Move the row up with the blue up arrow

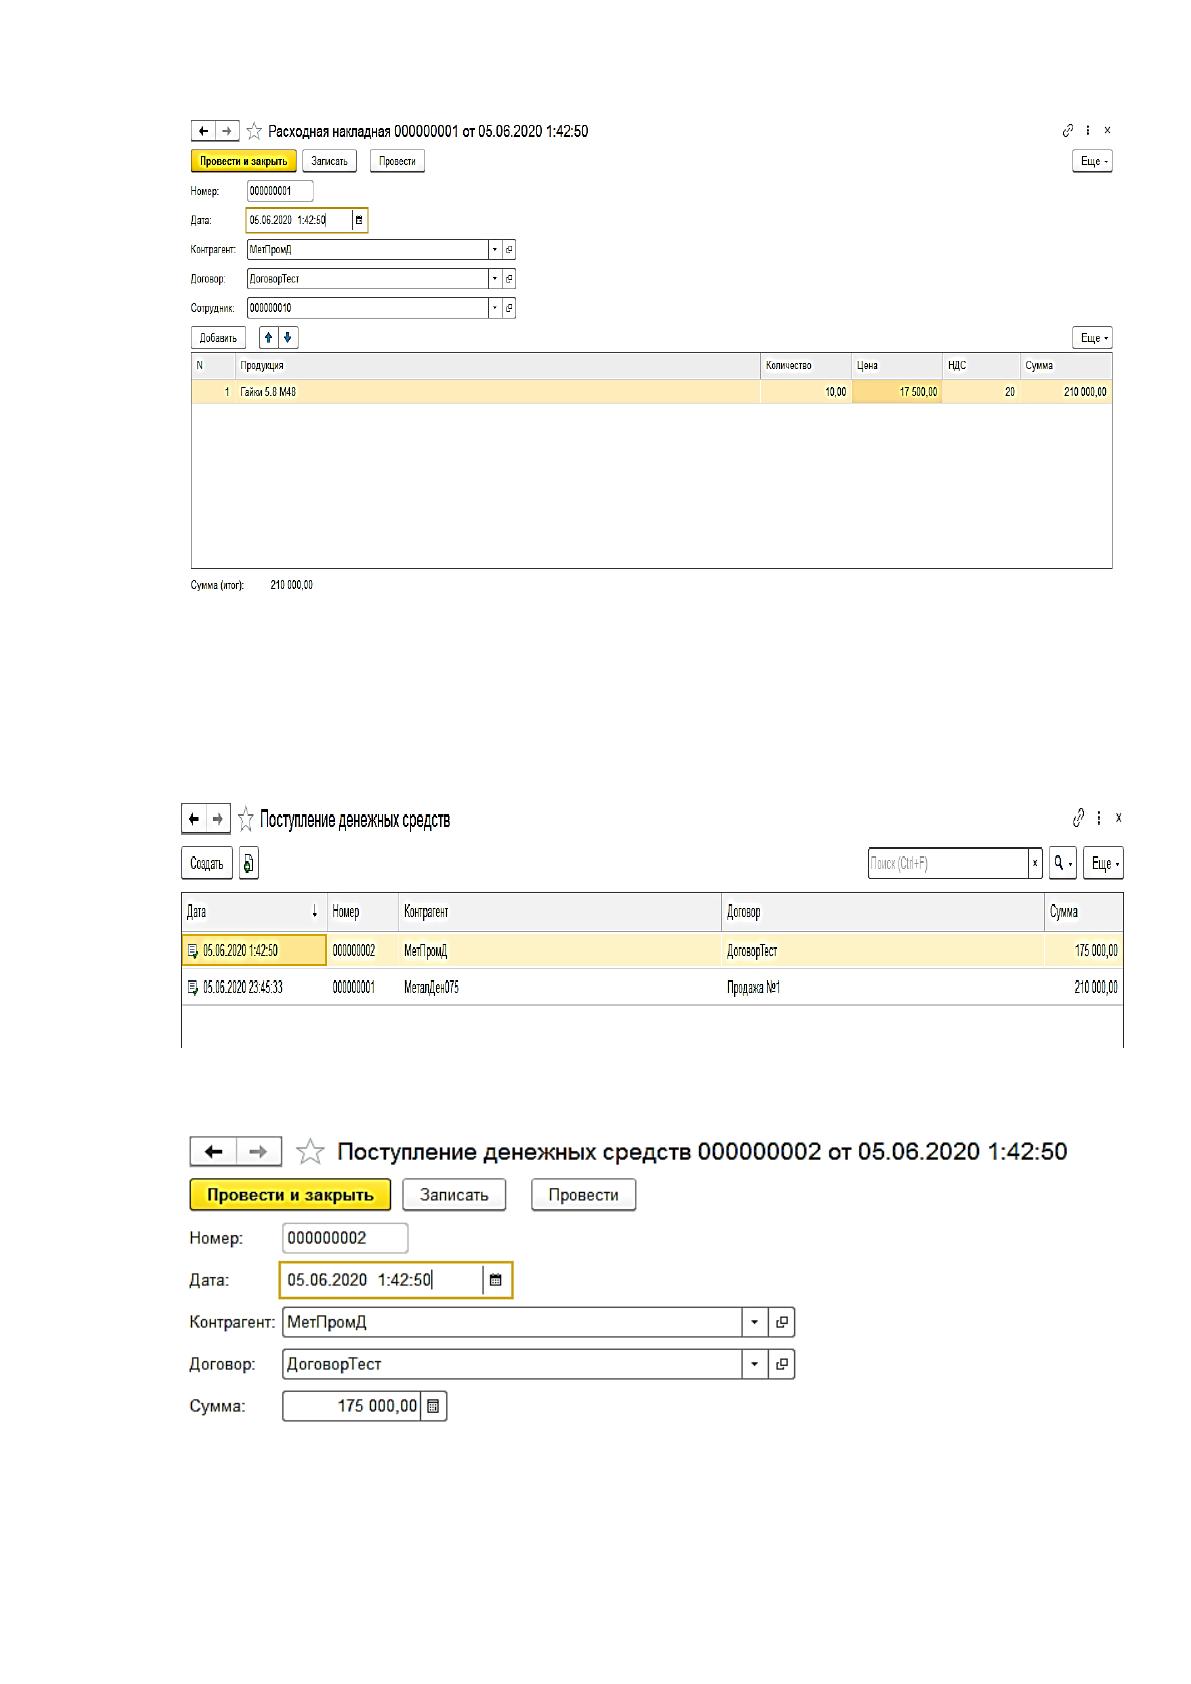(x=268, y=338)
